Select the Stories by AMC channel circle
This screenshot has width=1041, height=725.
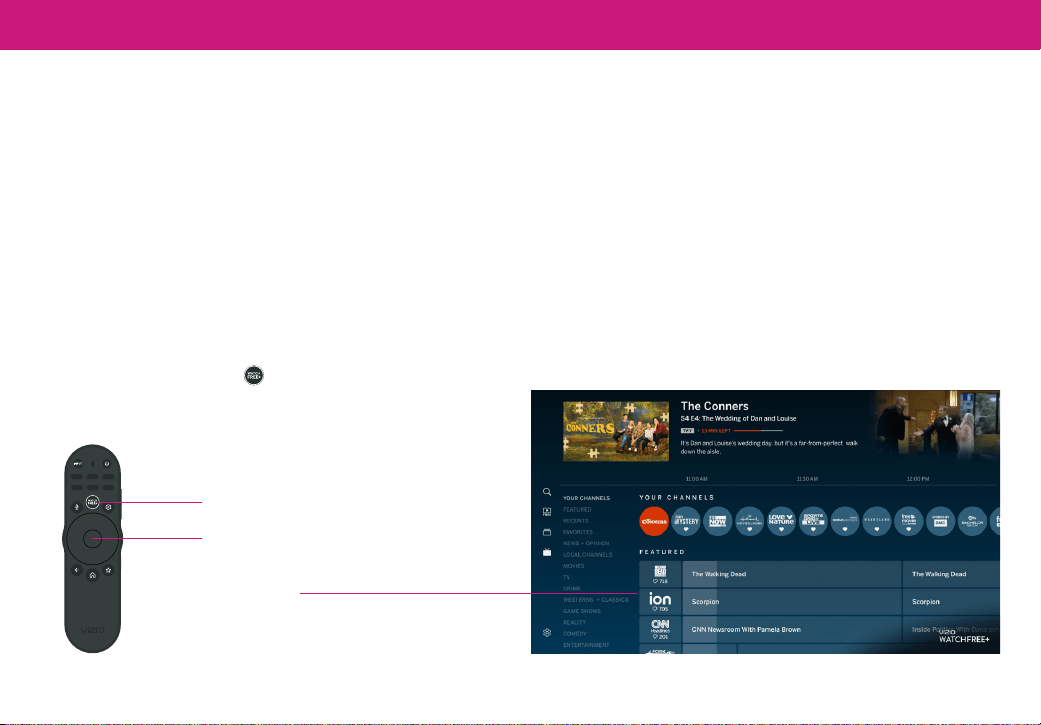941,521
